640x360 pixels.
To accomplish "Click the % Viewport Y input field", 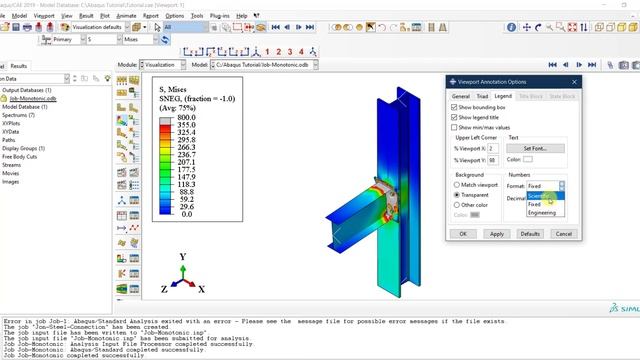I will pyautogui.click(x=493, y=160).
